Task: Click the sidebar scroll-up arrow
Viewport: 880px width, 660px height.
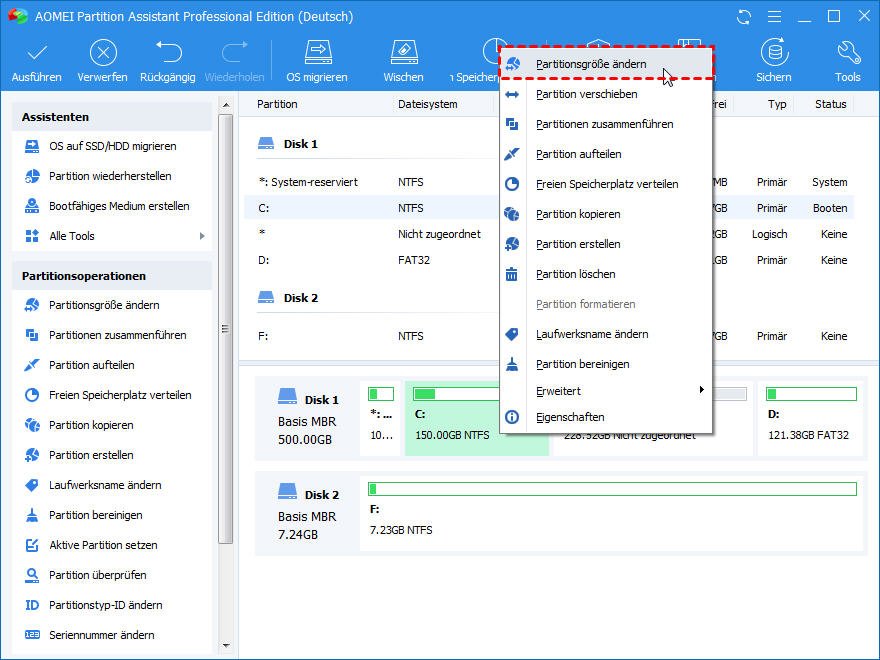Action: click(x=226, y=104)
